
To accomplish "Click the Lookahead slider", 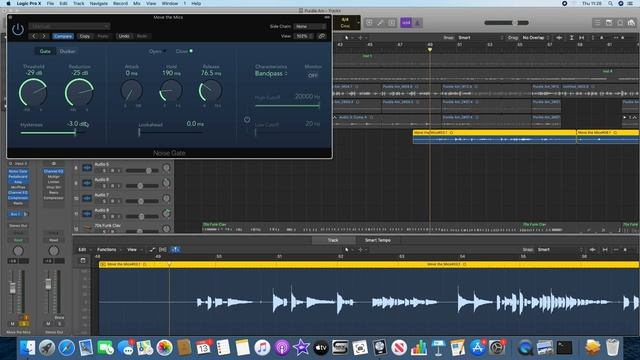I will (171, 132).
